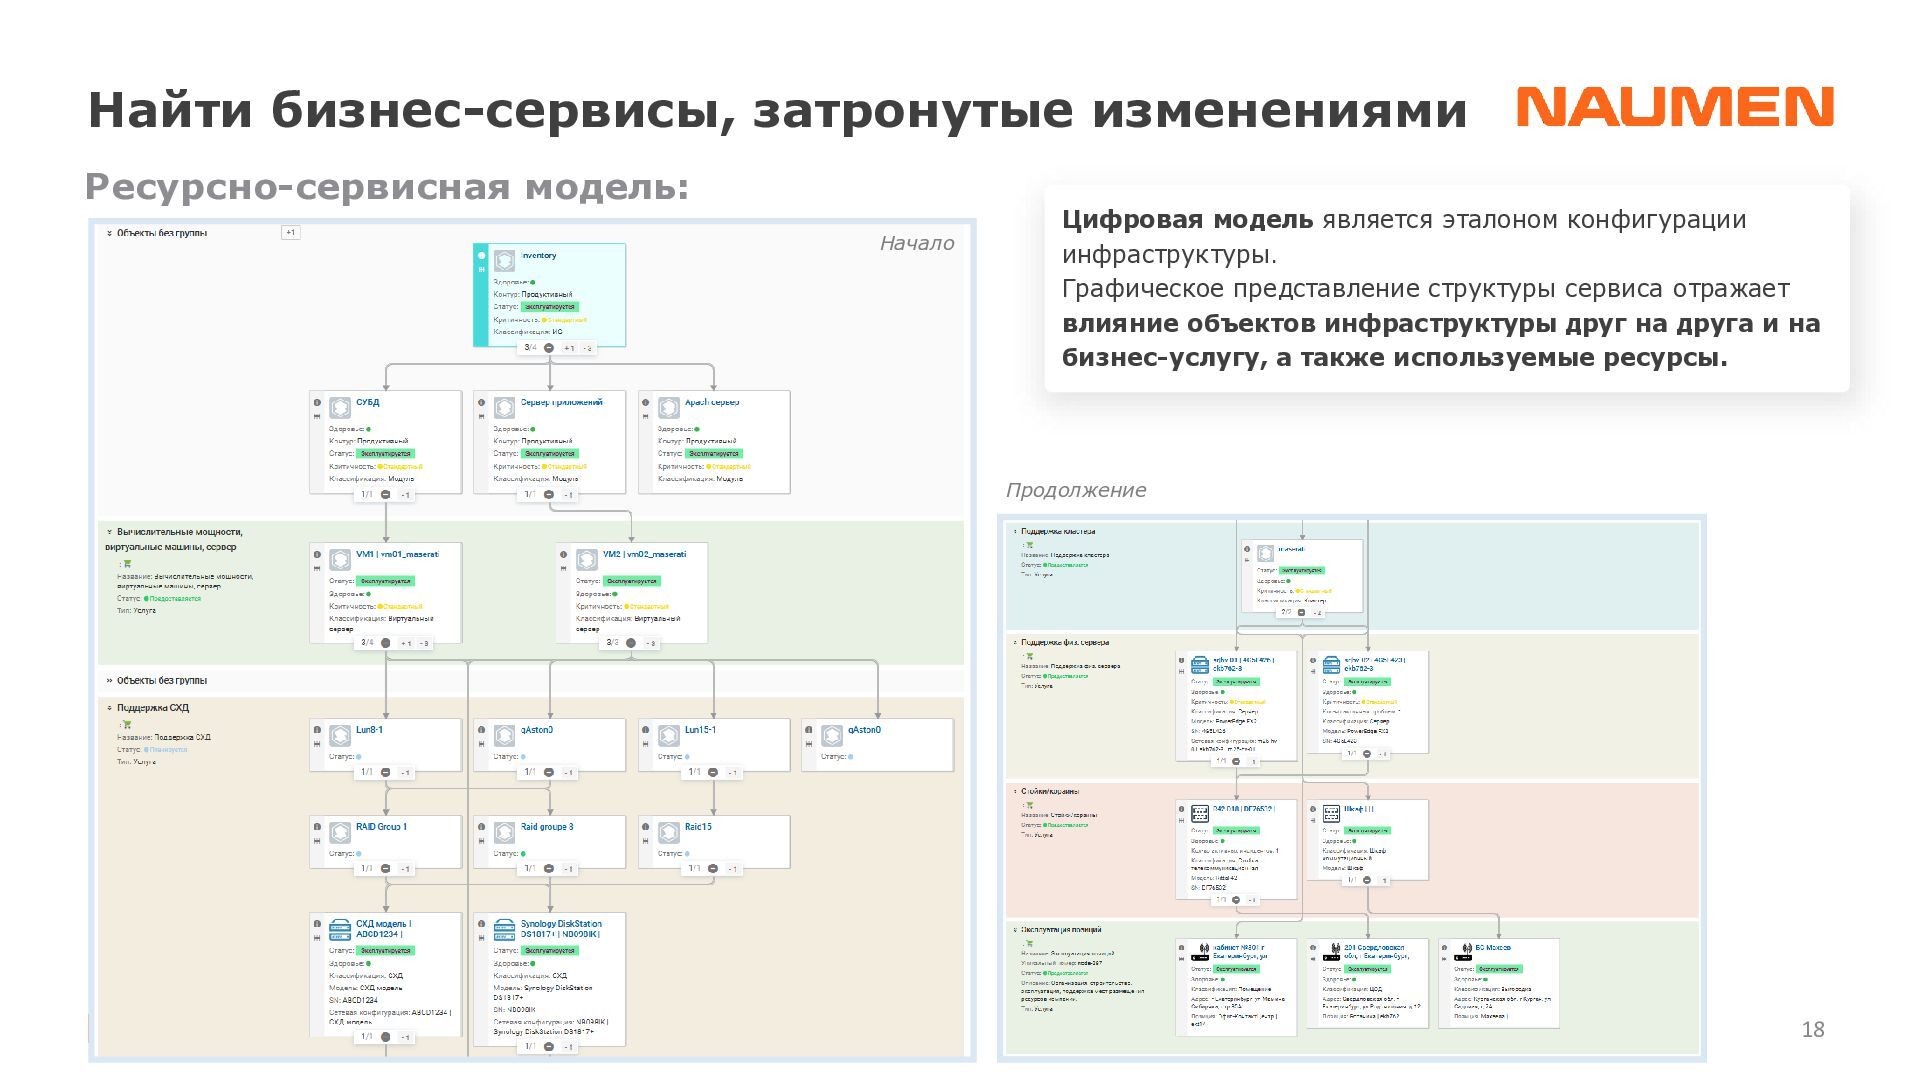Click the storage icon of the Synology DiskStation node
The image size is (1920, 1080).
coord(504,930)
